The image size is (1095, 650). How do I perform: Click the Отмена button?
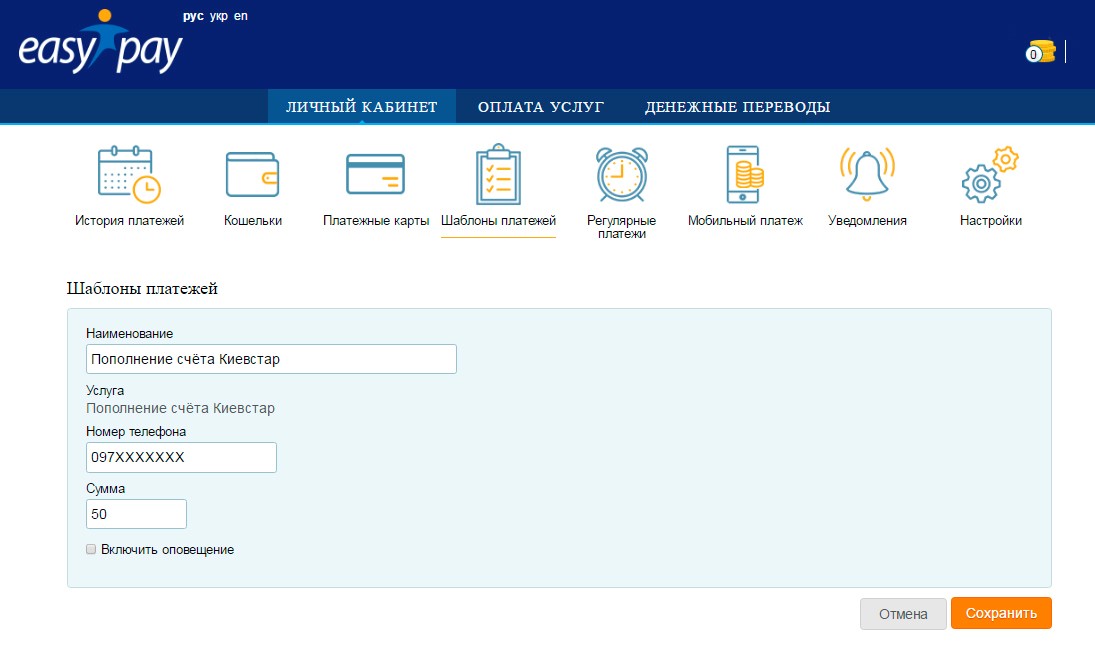coord(903,614)
